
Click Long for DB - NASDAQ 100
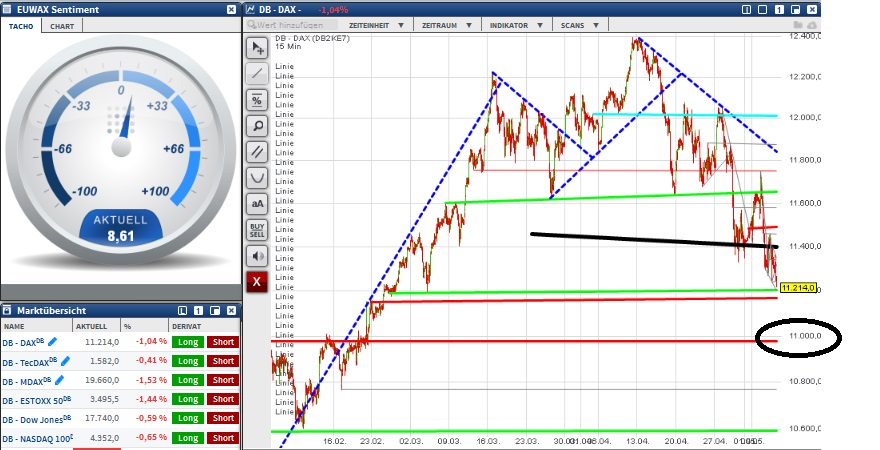[188, 438]
